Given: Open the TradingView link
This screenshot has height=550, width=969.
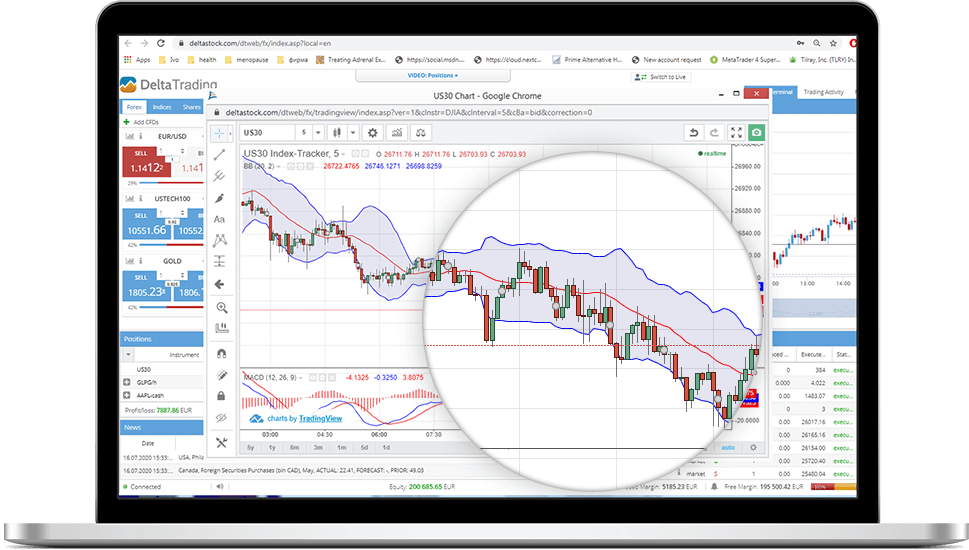Looking at the screenshot, I should click(320, 418).
